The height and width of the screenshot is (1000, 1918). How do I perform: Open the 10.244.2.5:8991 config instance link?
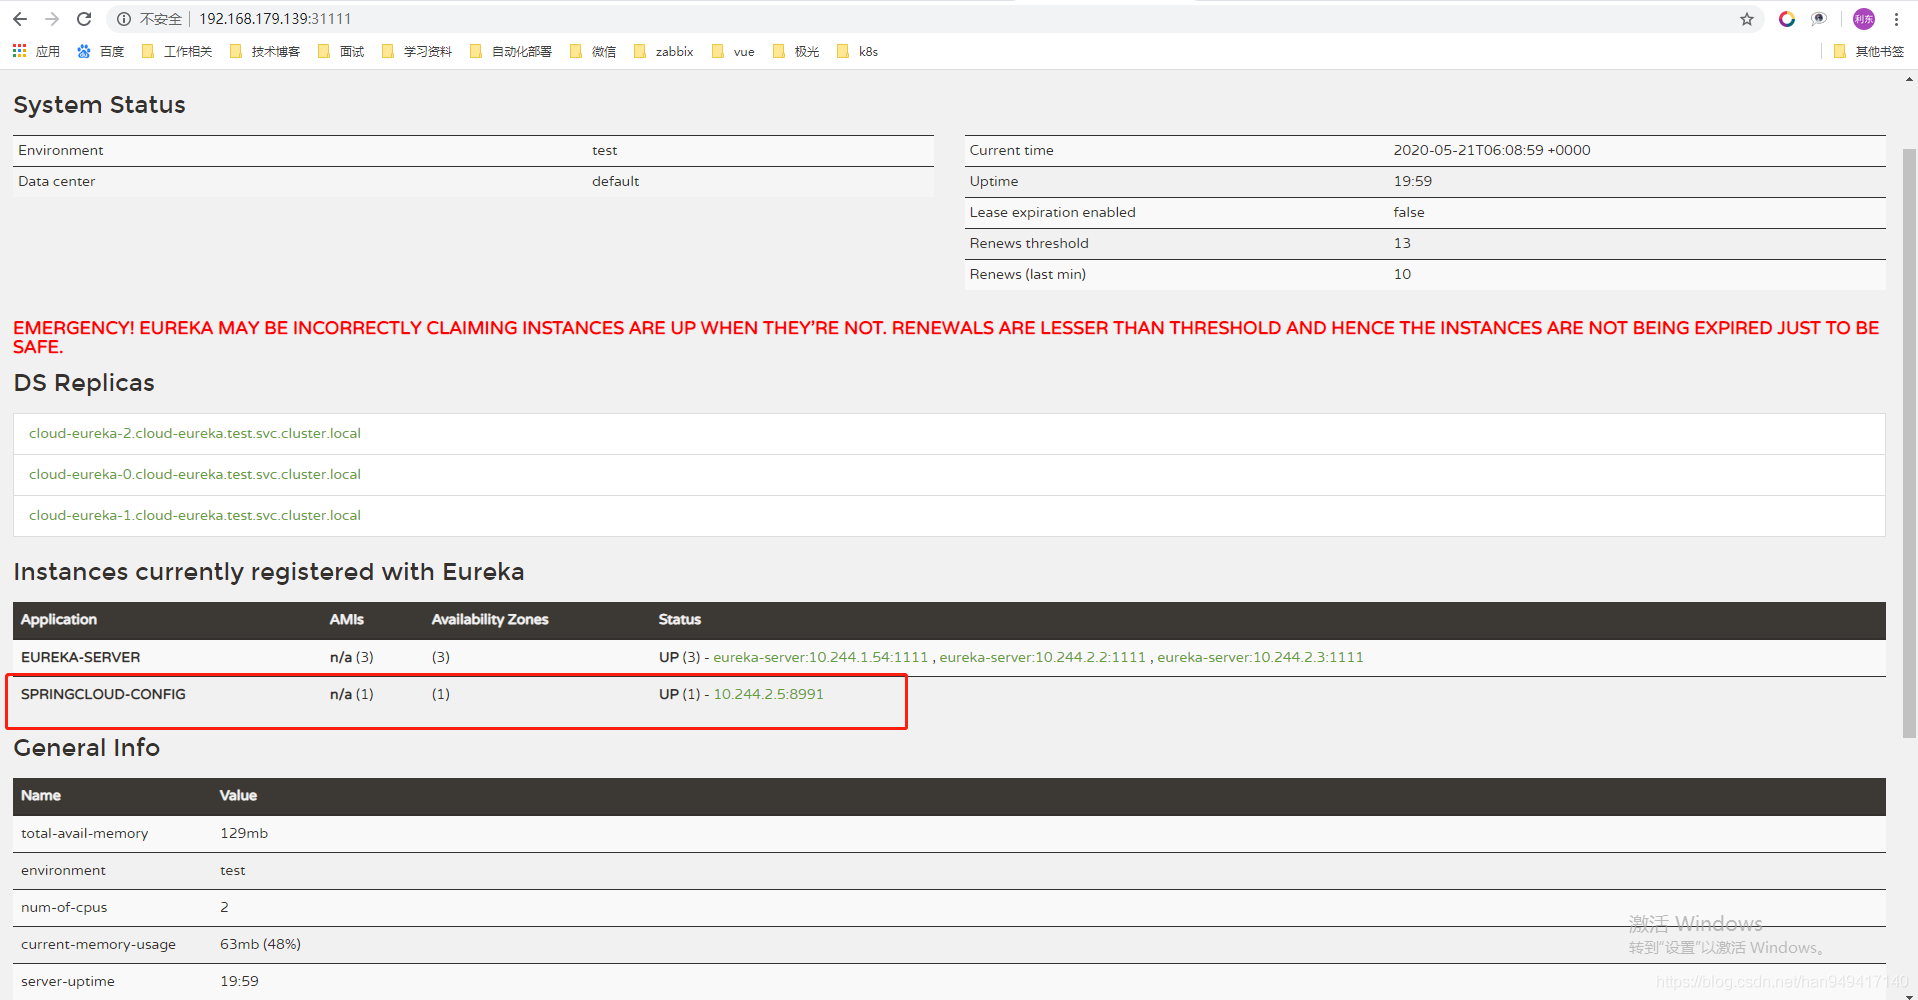[768, 694]
